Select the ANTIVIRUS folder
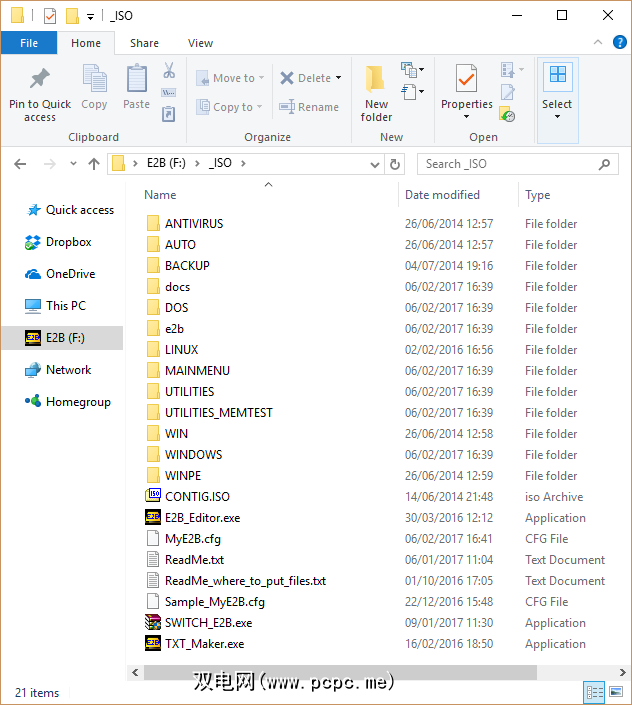The image size is (632, 705). tap(185, 223)
